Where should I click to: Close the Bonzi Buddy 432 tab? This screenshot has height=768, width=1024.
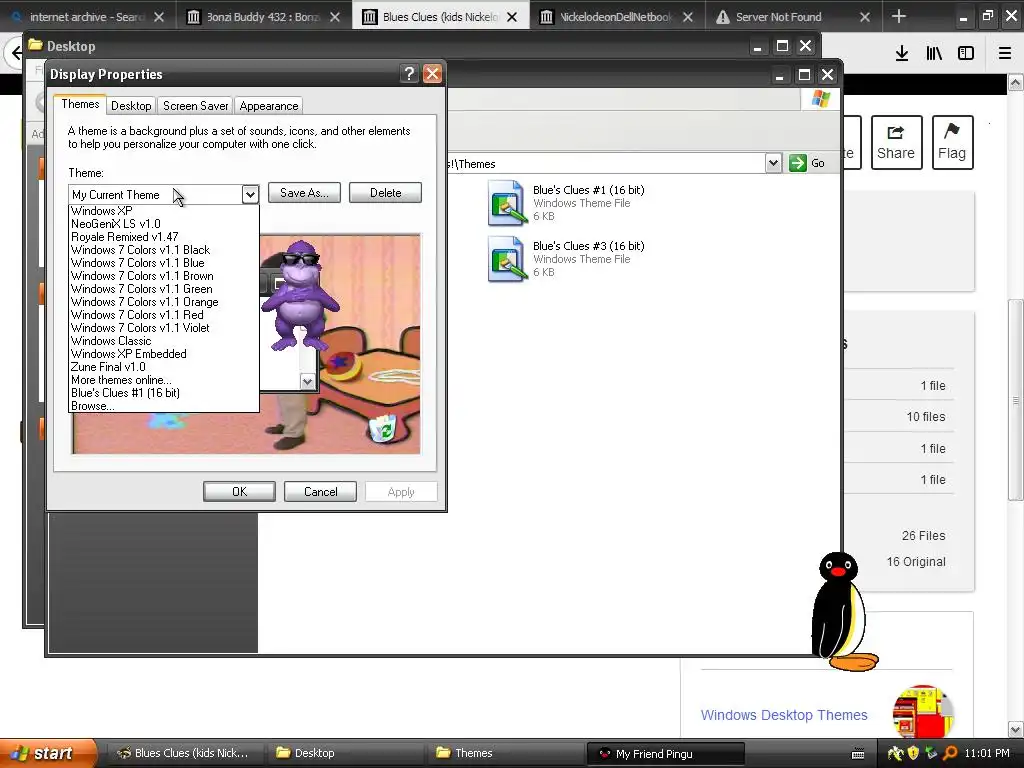click(335, 17)
